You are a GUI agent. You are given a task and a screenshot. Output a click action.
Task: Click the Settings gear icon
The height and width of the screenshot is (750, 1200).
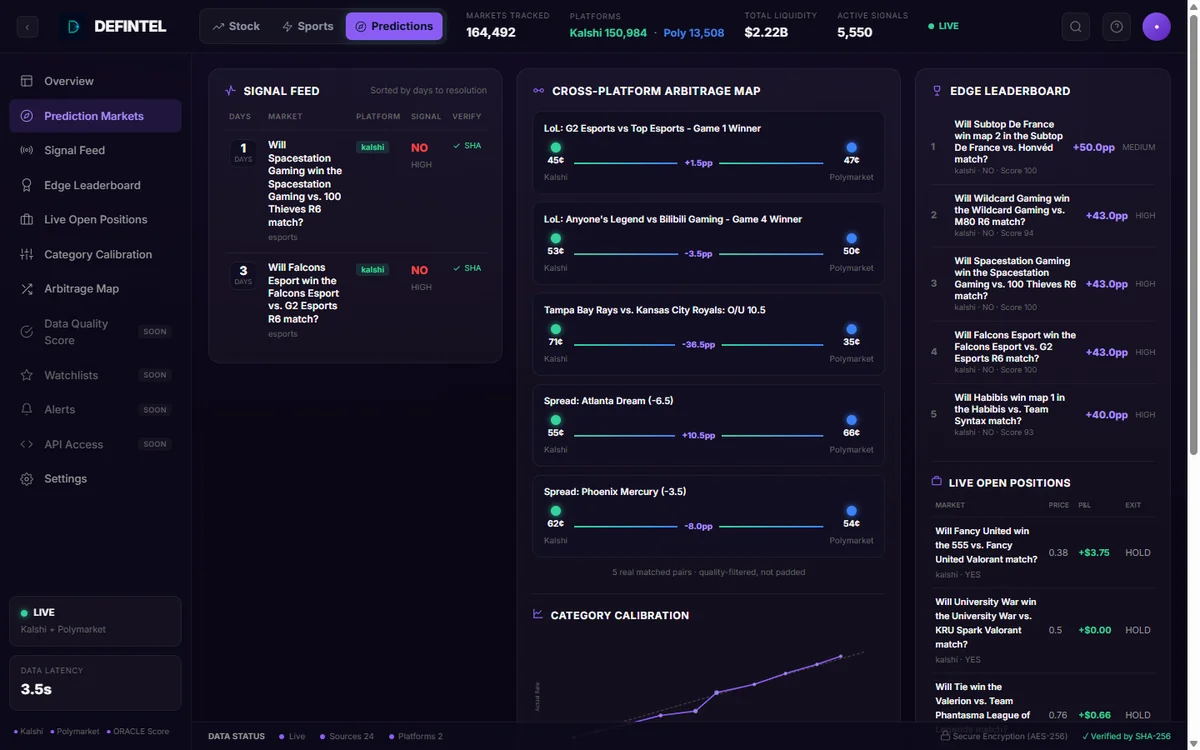[x=27, y=479]
